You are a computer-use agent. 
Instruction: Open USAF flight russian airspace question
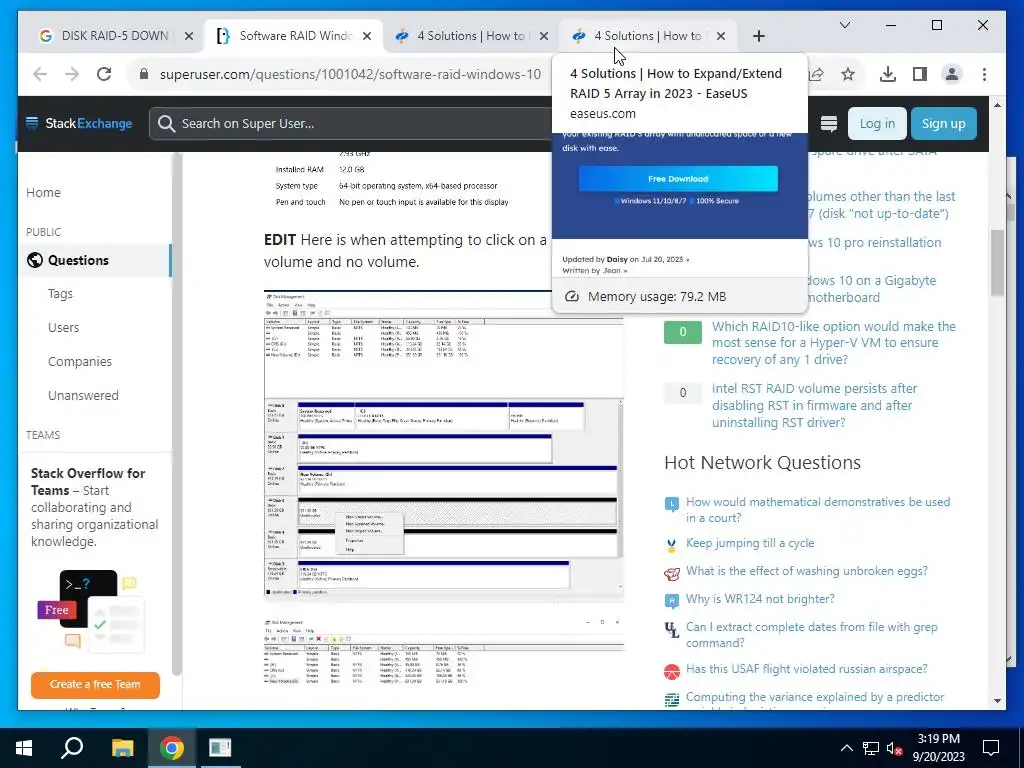click(807, 669)
